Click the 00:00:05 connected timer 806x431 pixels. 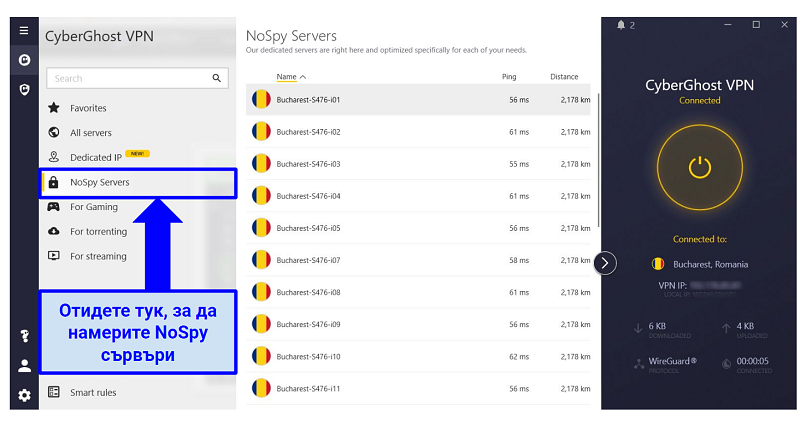click(x=753, y=361)
